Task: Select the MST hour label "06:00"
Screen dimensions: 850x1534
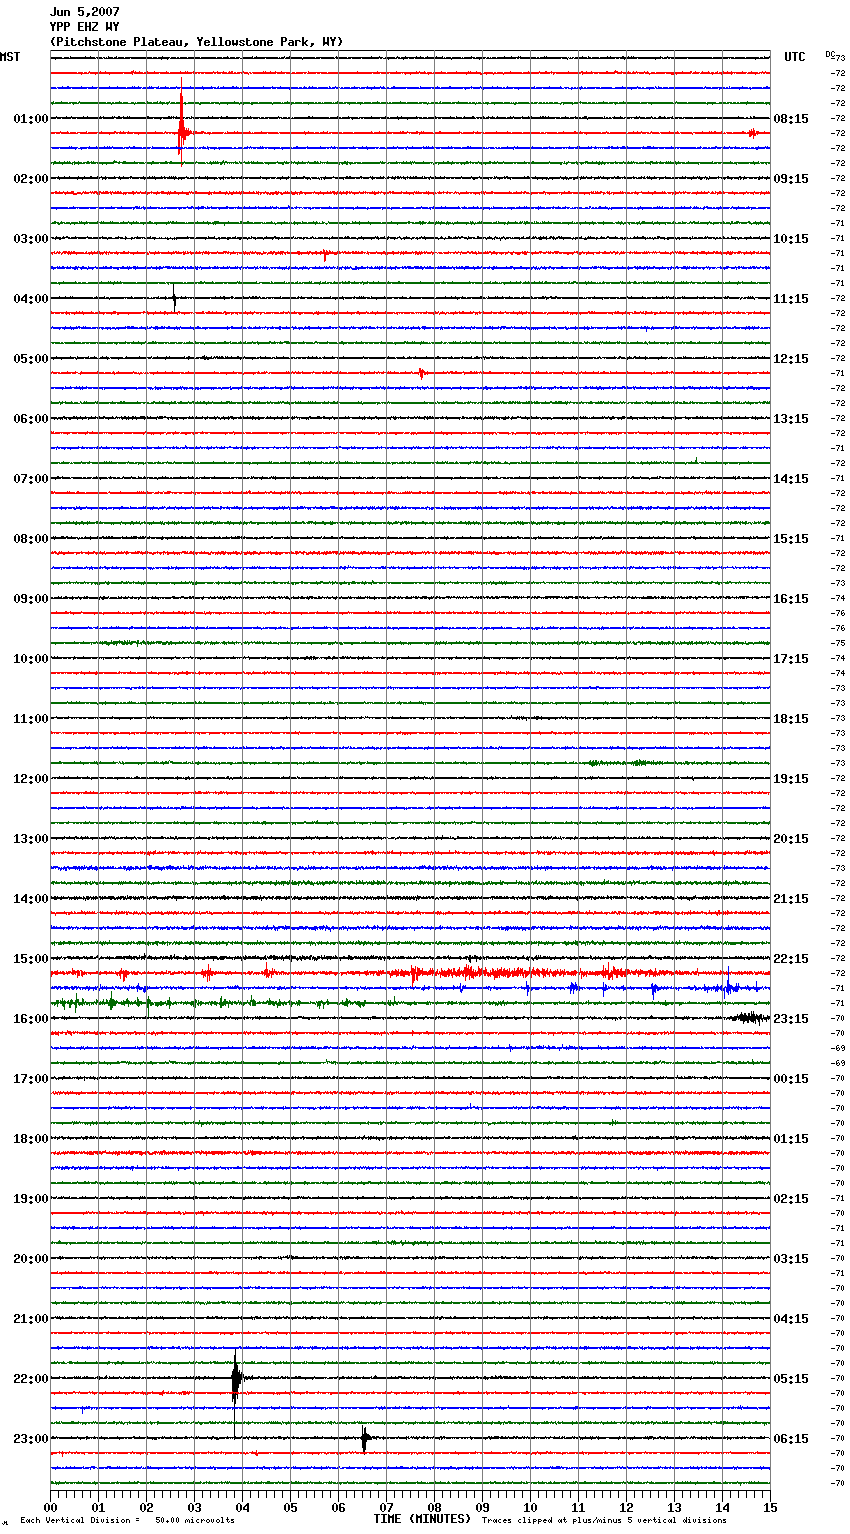Action: coord(30,418)
